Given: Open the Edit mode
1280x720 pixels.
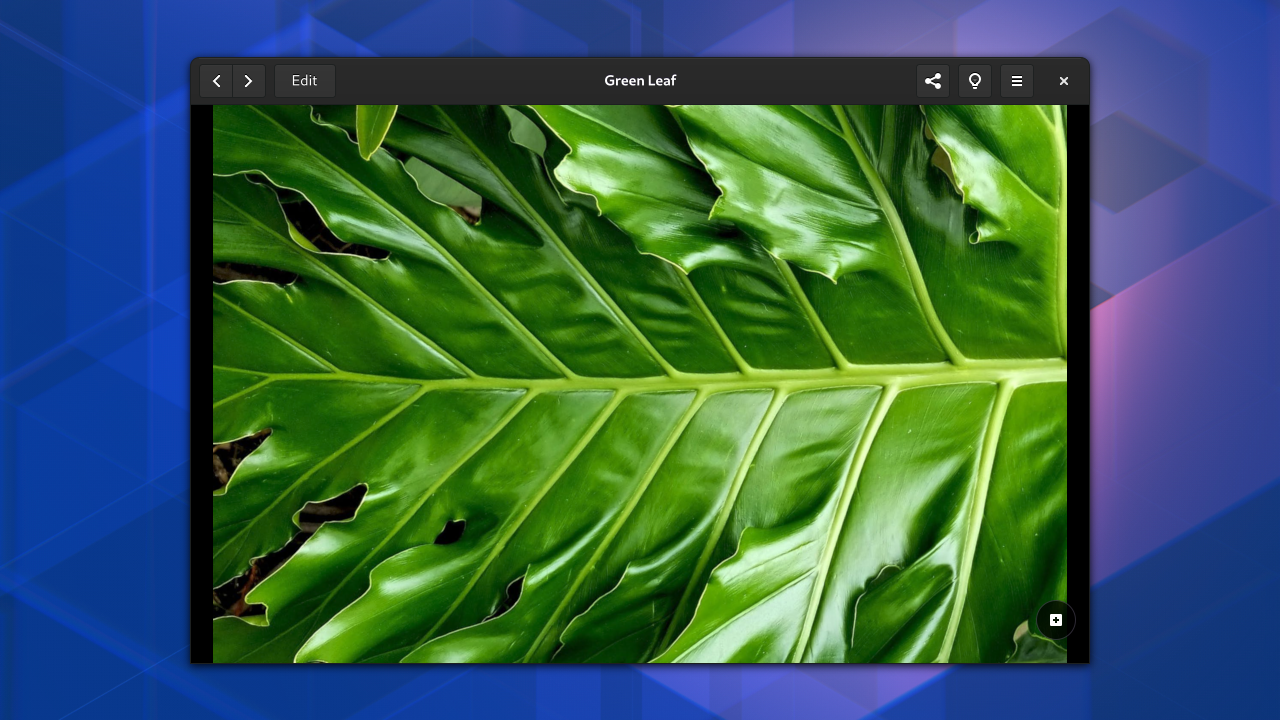Looking at the screenshot, I should (305, 81).
